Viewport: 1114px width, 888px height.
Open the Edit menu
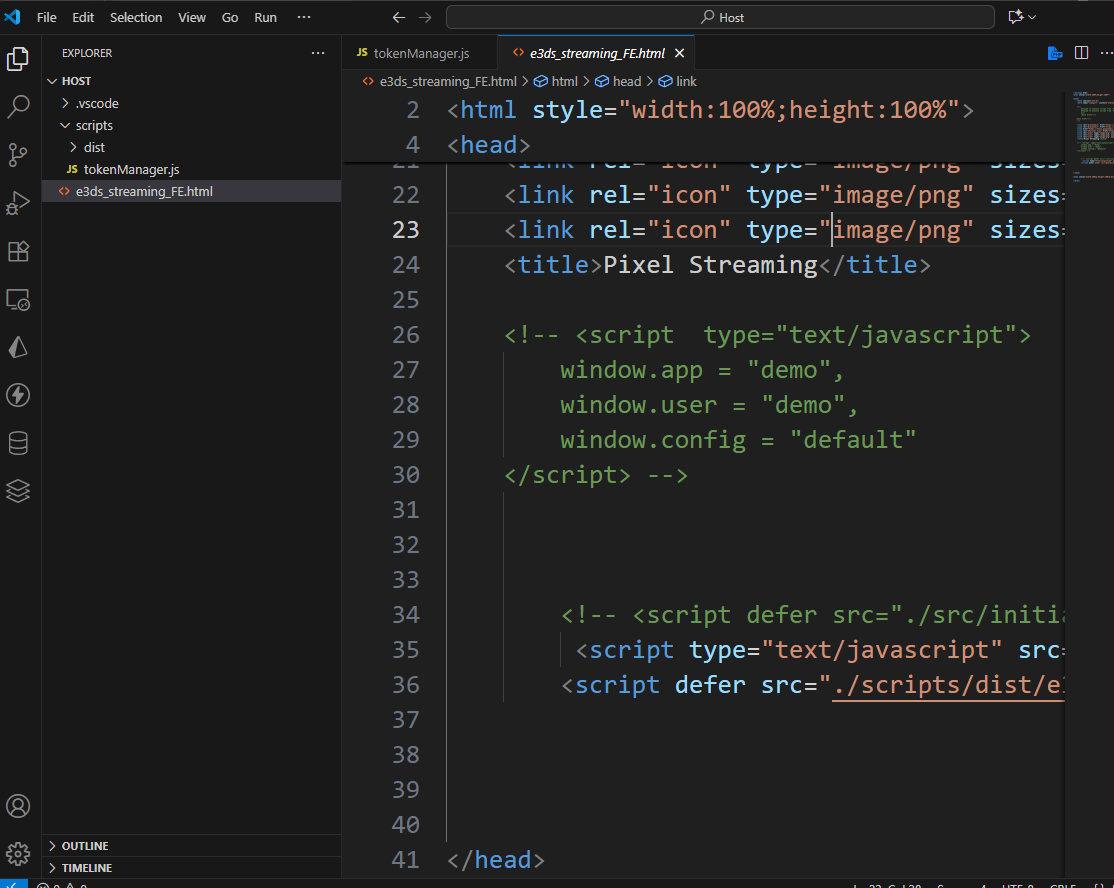[x=83, y=17]
